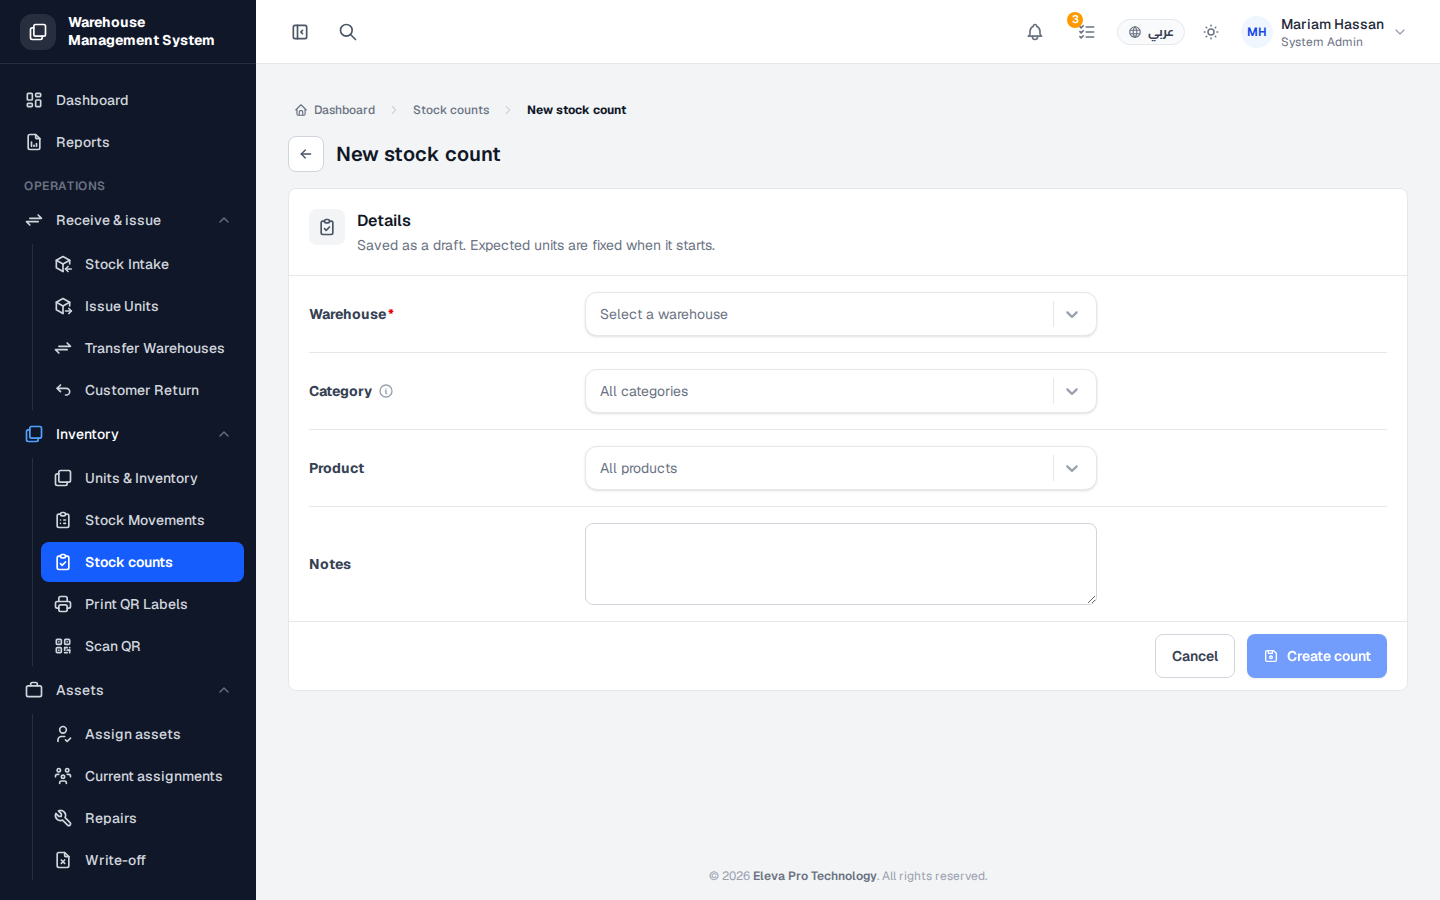Open notifications bell icon
This screenshot has width=1440, height=900.
1035,32
